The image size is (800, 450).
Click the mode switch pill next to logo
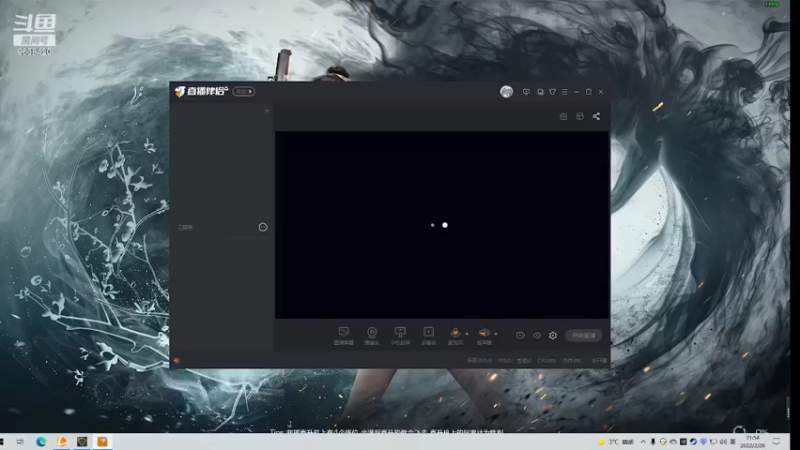point(244,91)
